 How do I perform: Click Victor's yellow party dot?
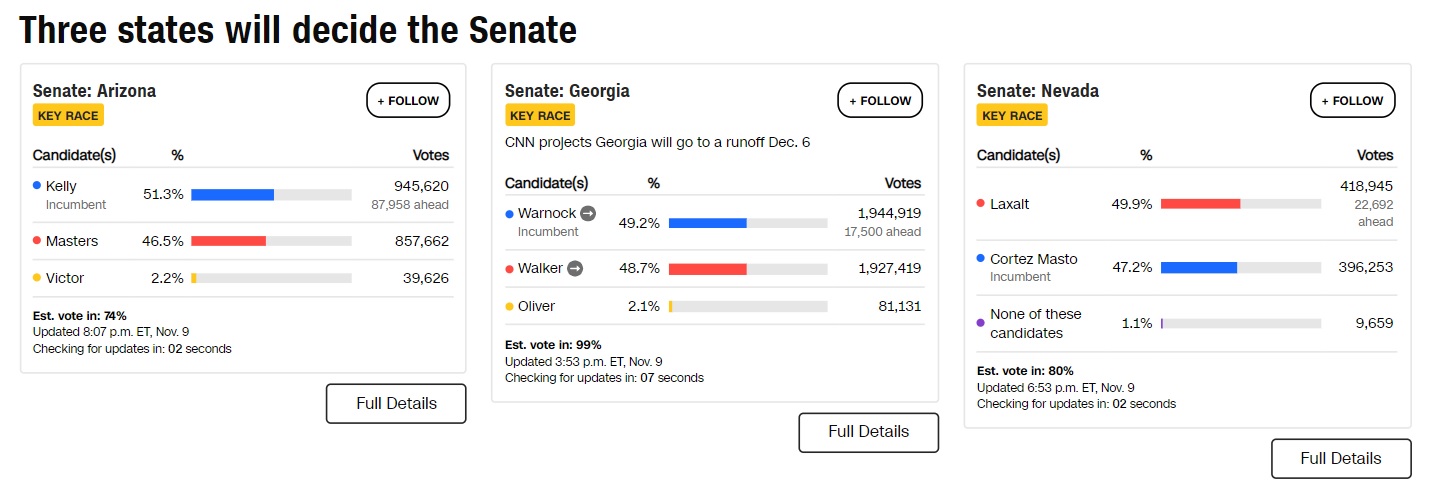[37, 278]
